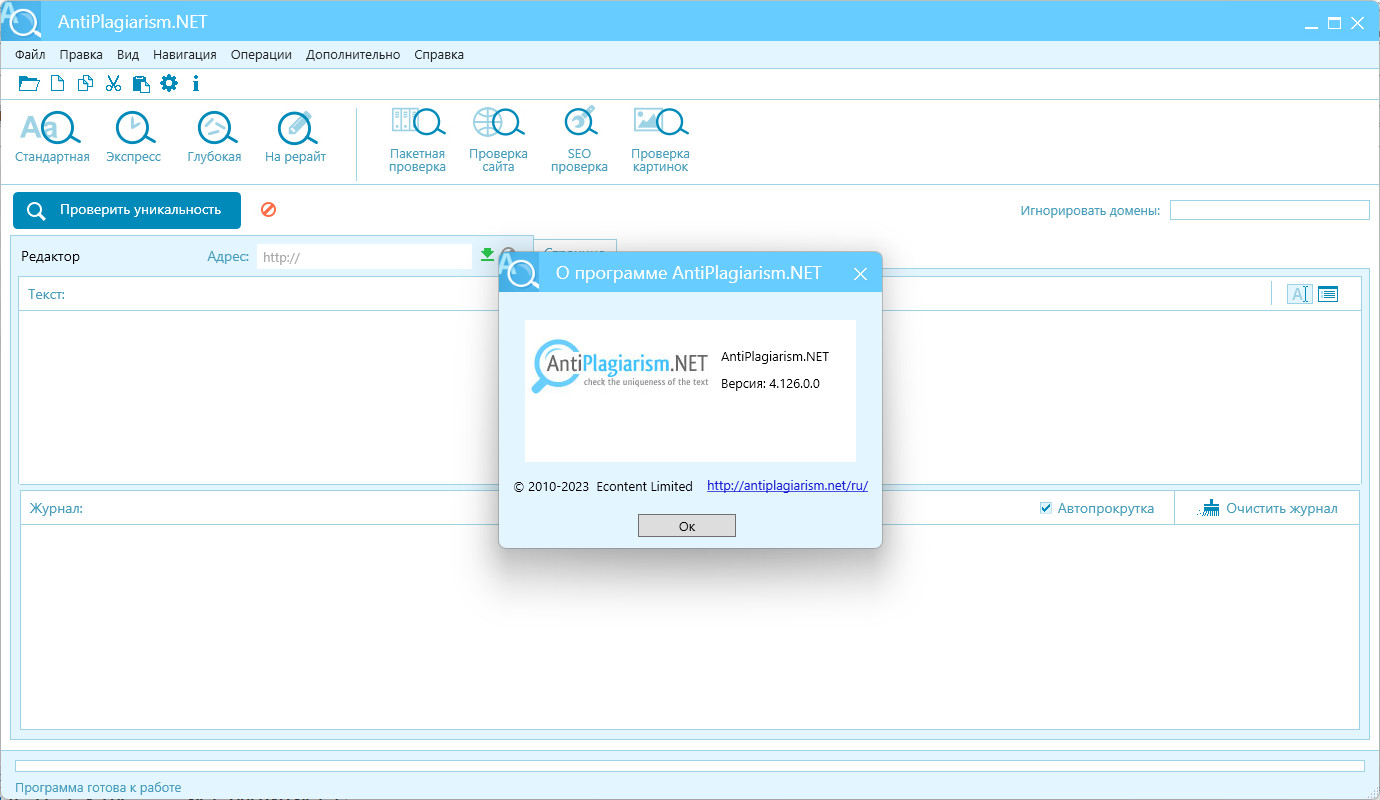Open Пакетная проверка tool
Viewport: 1380px width, 800px height.
[417, 140]
